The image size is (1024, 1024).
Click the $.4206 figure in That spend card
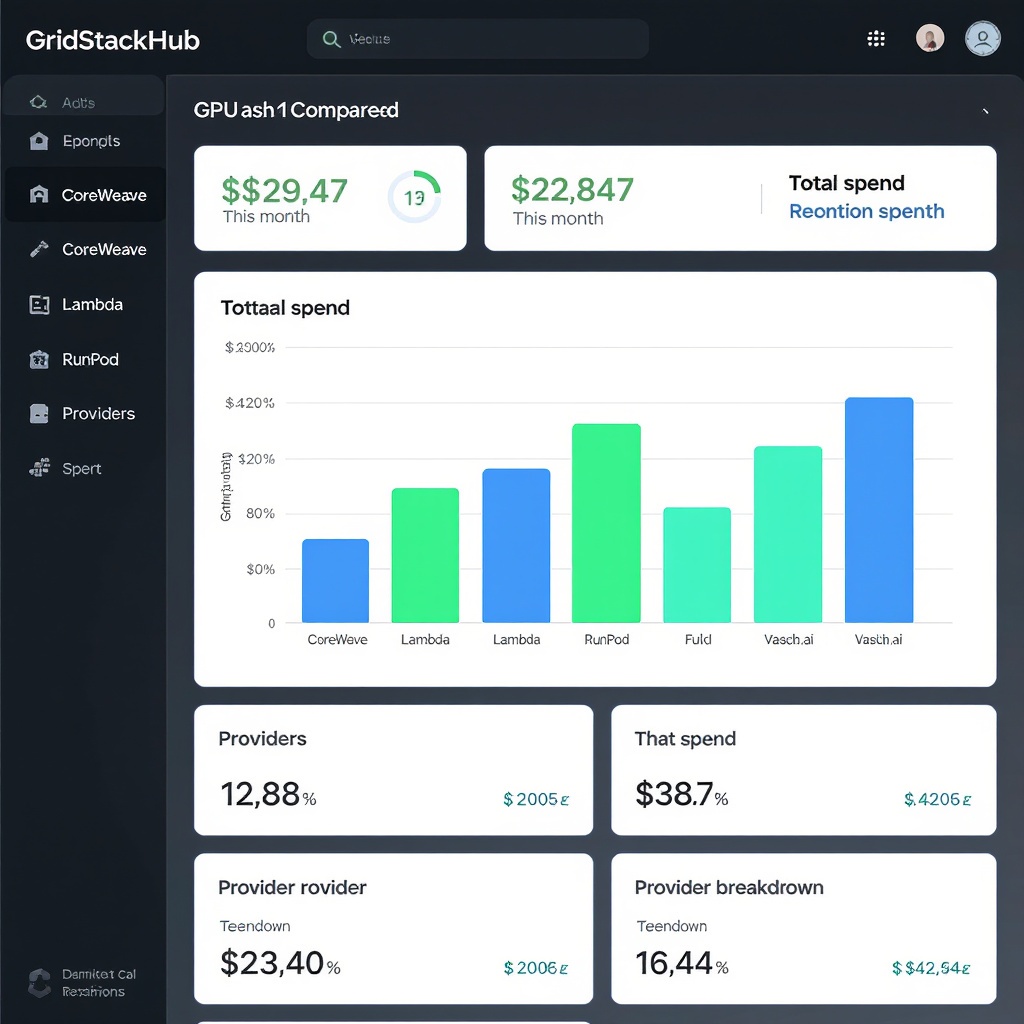click(937, 799)
